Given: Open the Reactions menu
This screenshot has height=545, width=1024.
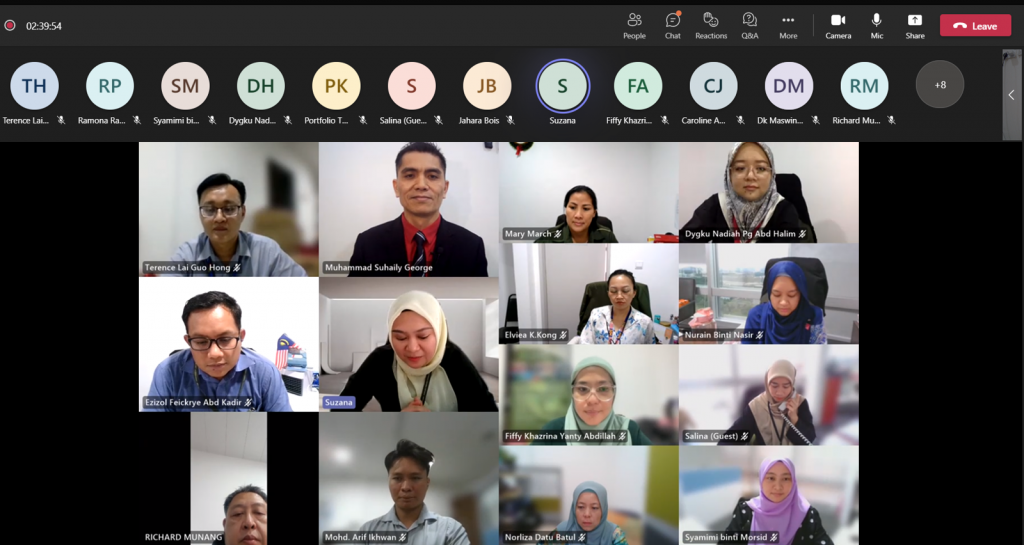Looking at the screenshot, I should (711, 25).
